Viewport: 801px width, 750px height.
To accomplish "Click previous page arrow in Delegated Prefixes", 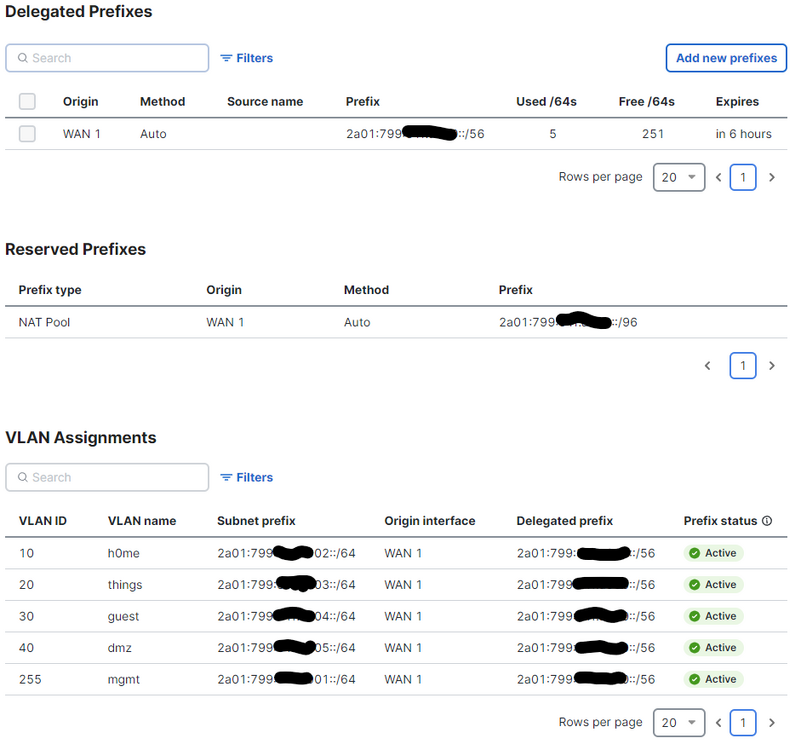I will pyautogui.click(x=718, y=178).
